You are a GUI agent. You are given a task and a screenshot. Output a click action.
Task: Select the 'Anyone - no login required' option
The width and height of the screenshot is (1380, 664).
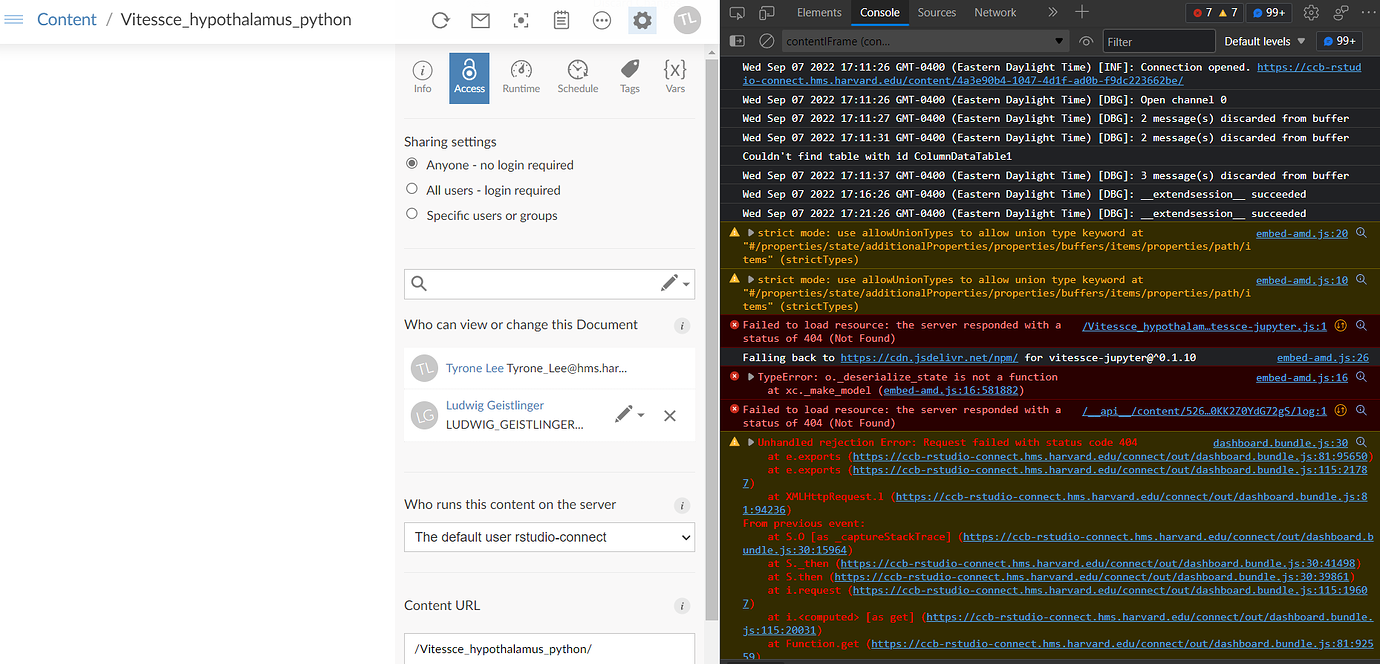411,165
